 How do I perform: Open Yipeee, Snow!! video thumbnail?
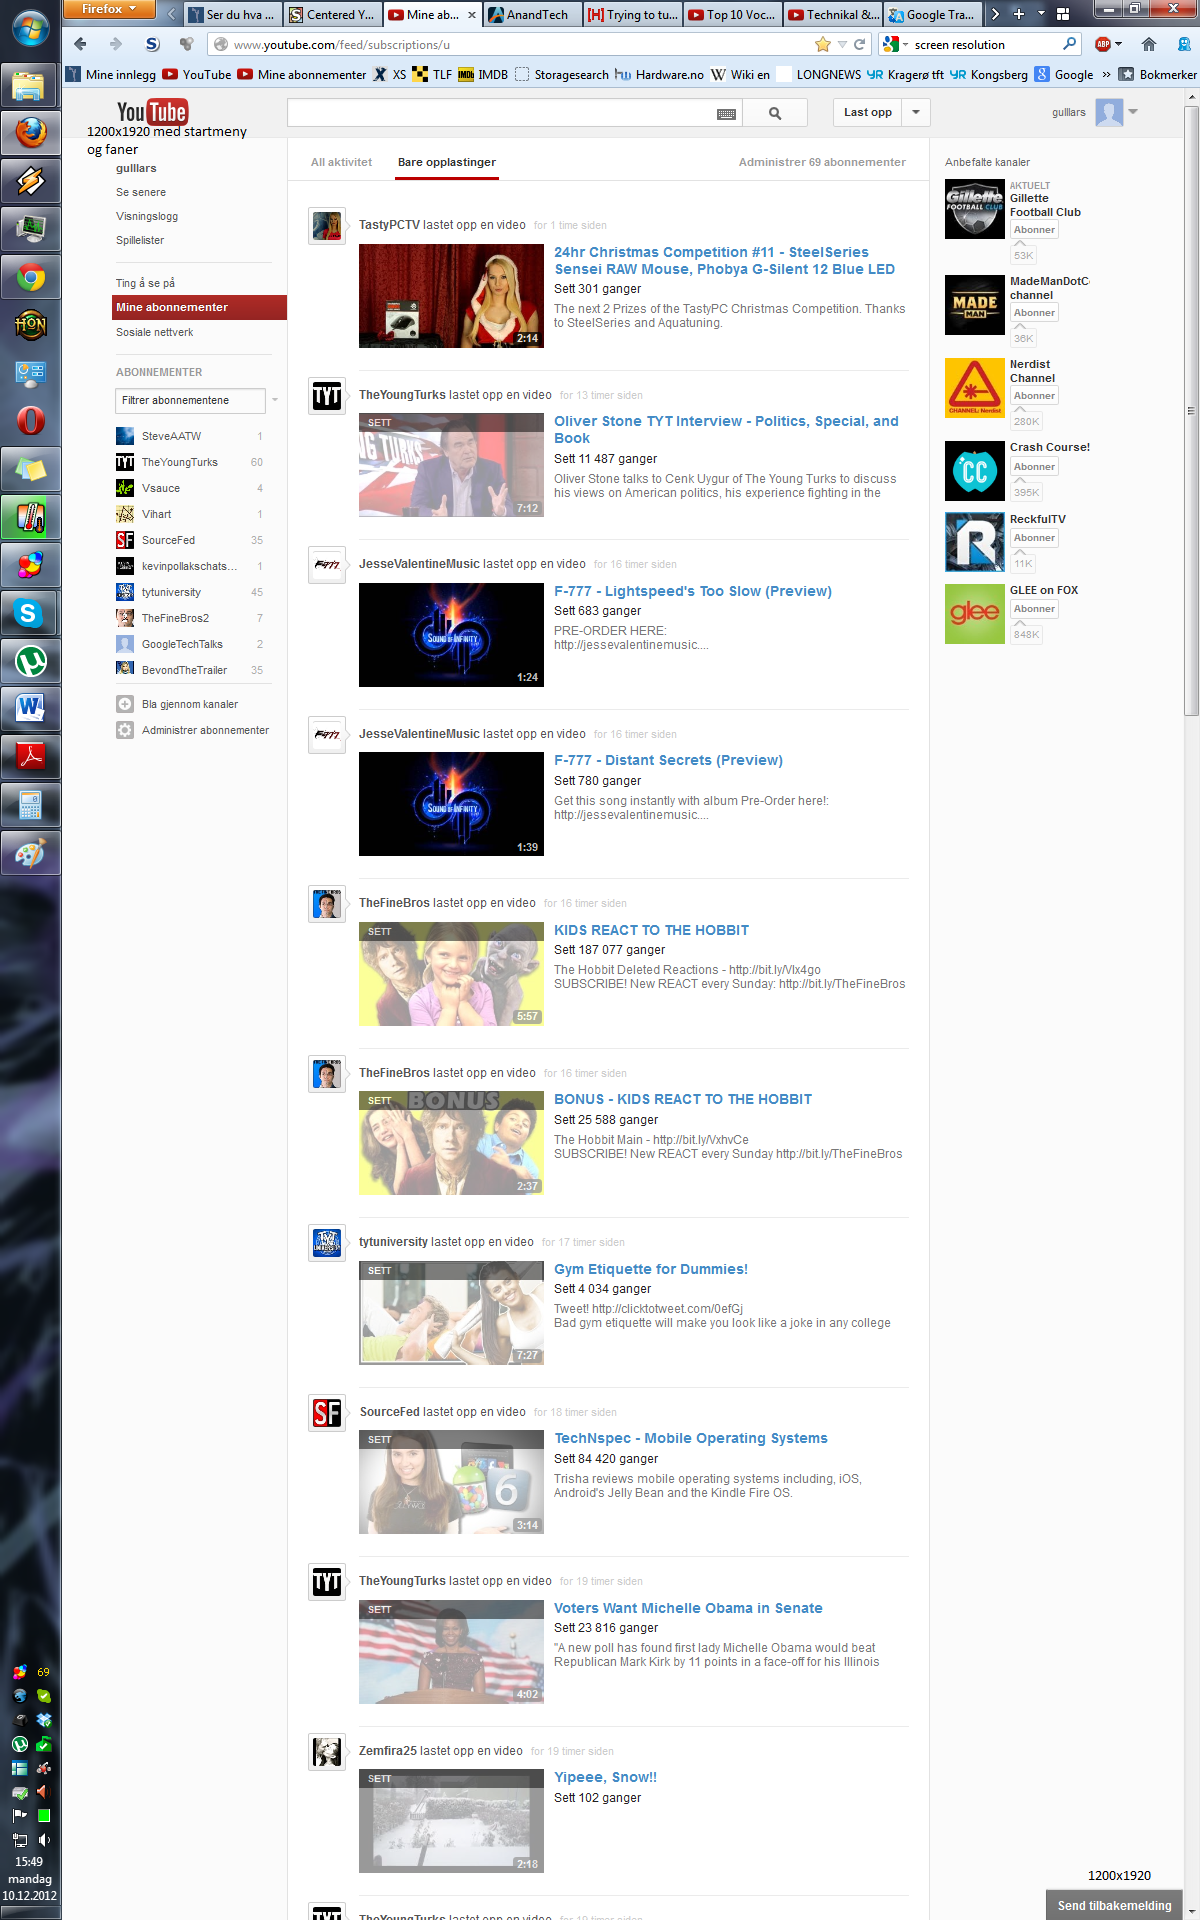click(451, 1821)
